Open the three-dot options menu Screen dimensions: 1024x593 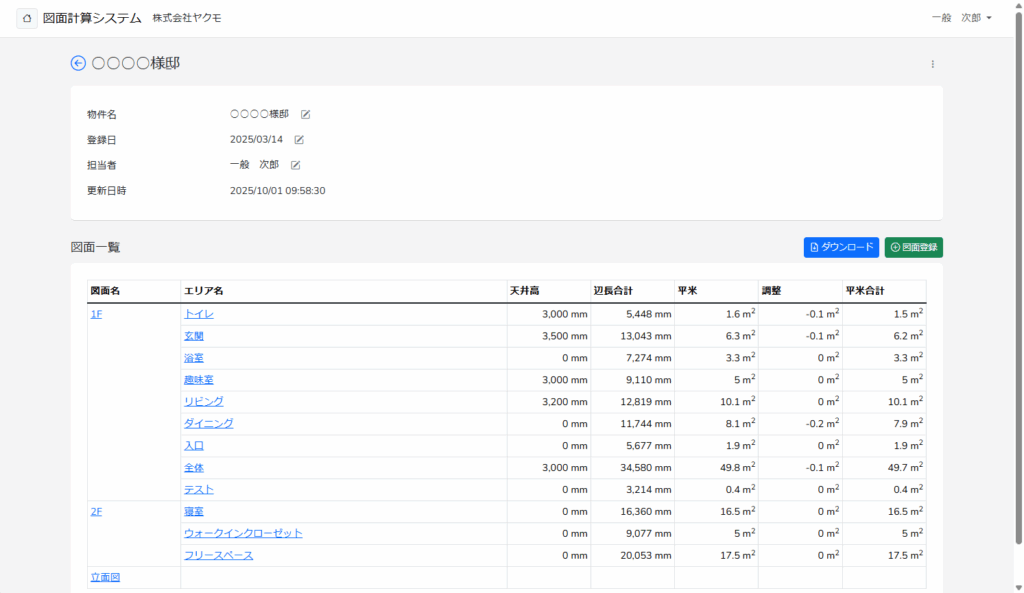point(932,64)
